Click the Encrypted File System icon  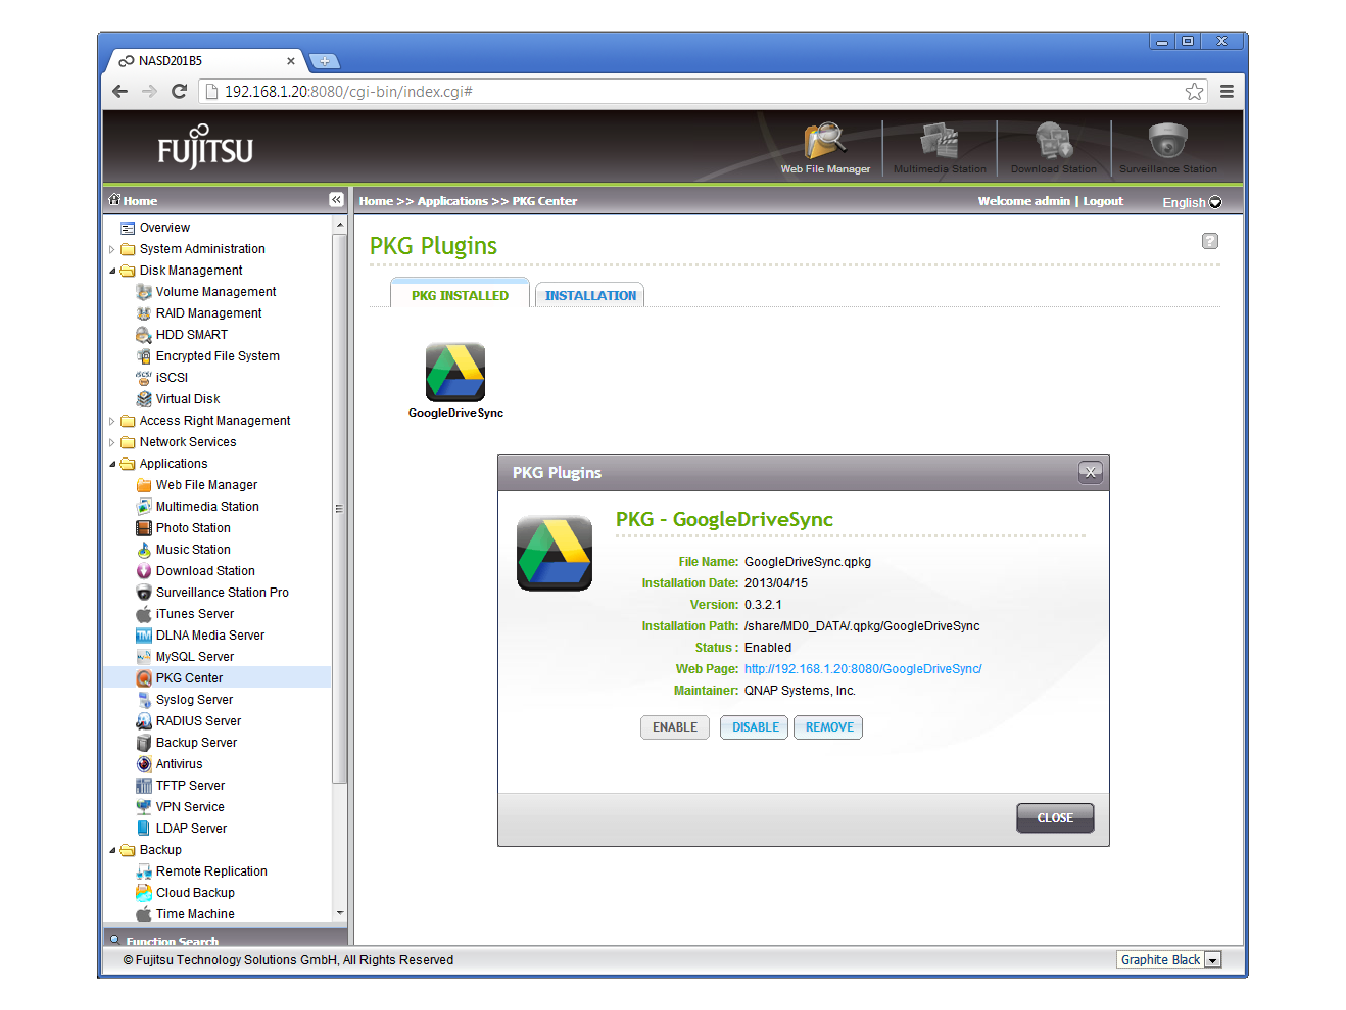[x=144, y=356]
